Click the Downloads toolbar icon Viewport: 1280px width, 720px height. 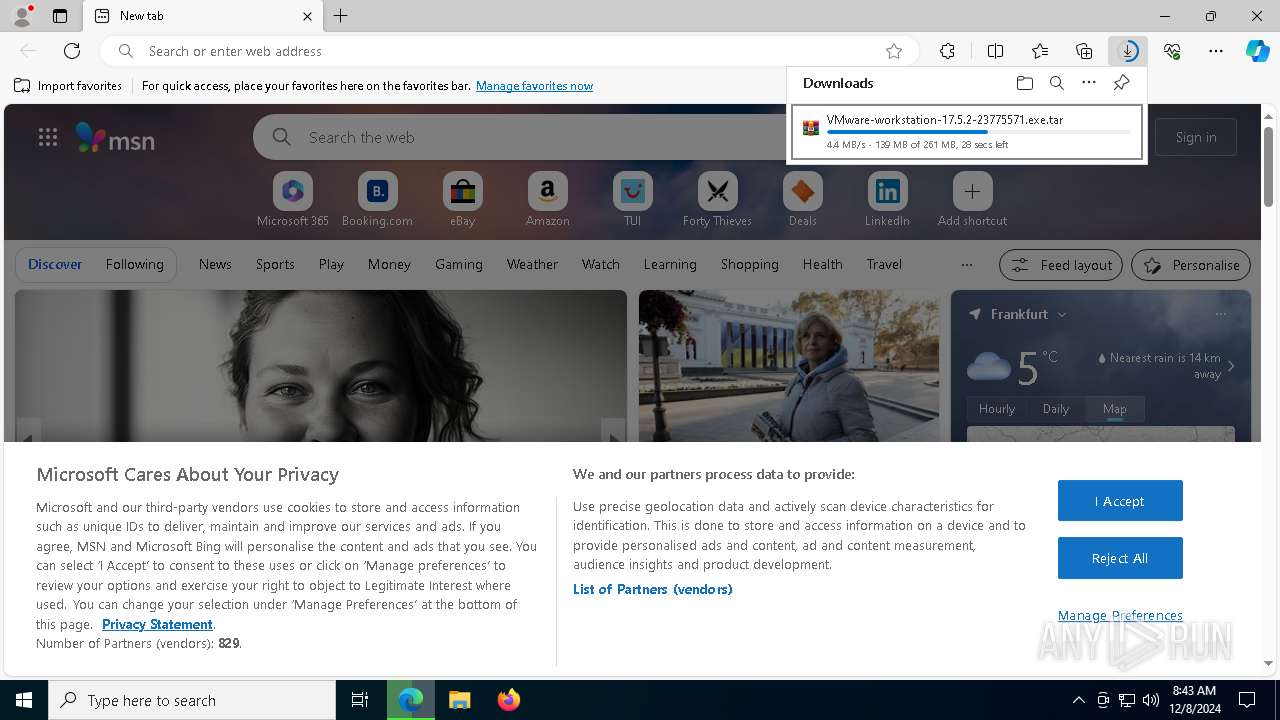(x=1128, y=51)
